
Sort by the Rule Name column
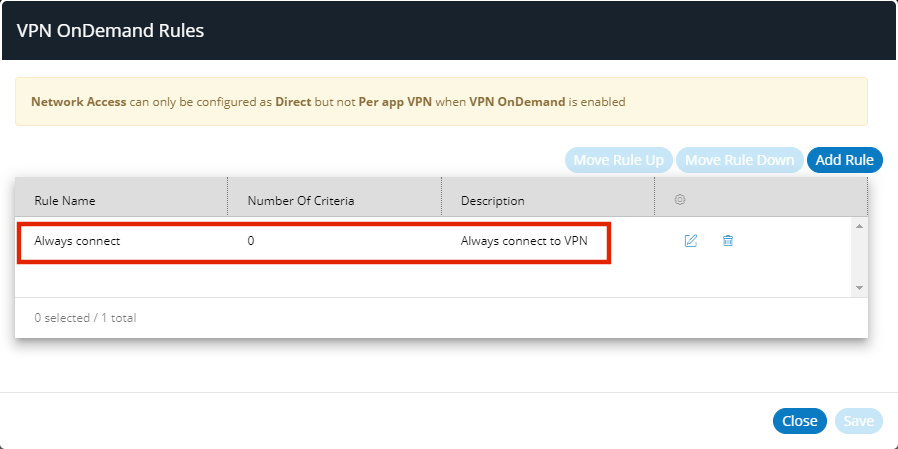click(65, 201)
